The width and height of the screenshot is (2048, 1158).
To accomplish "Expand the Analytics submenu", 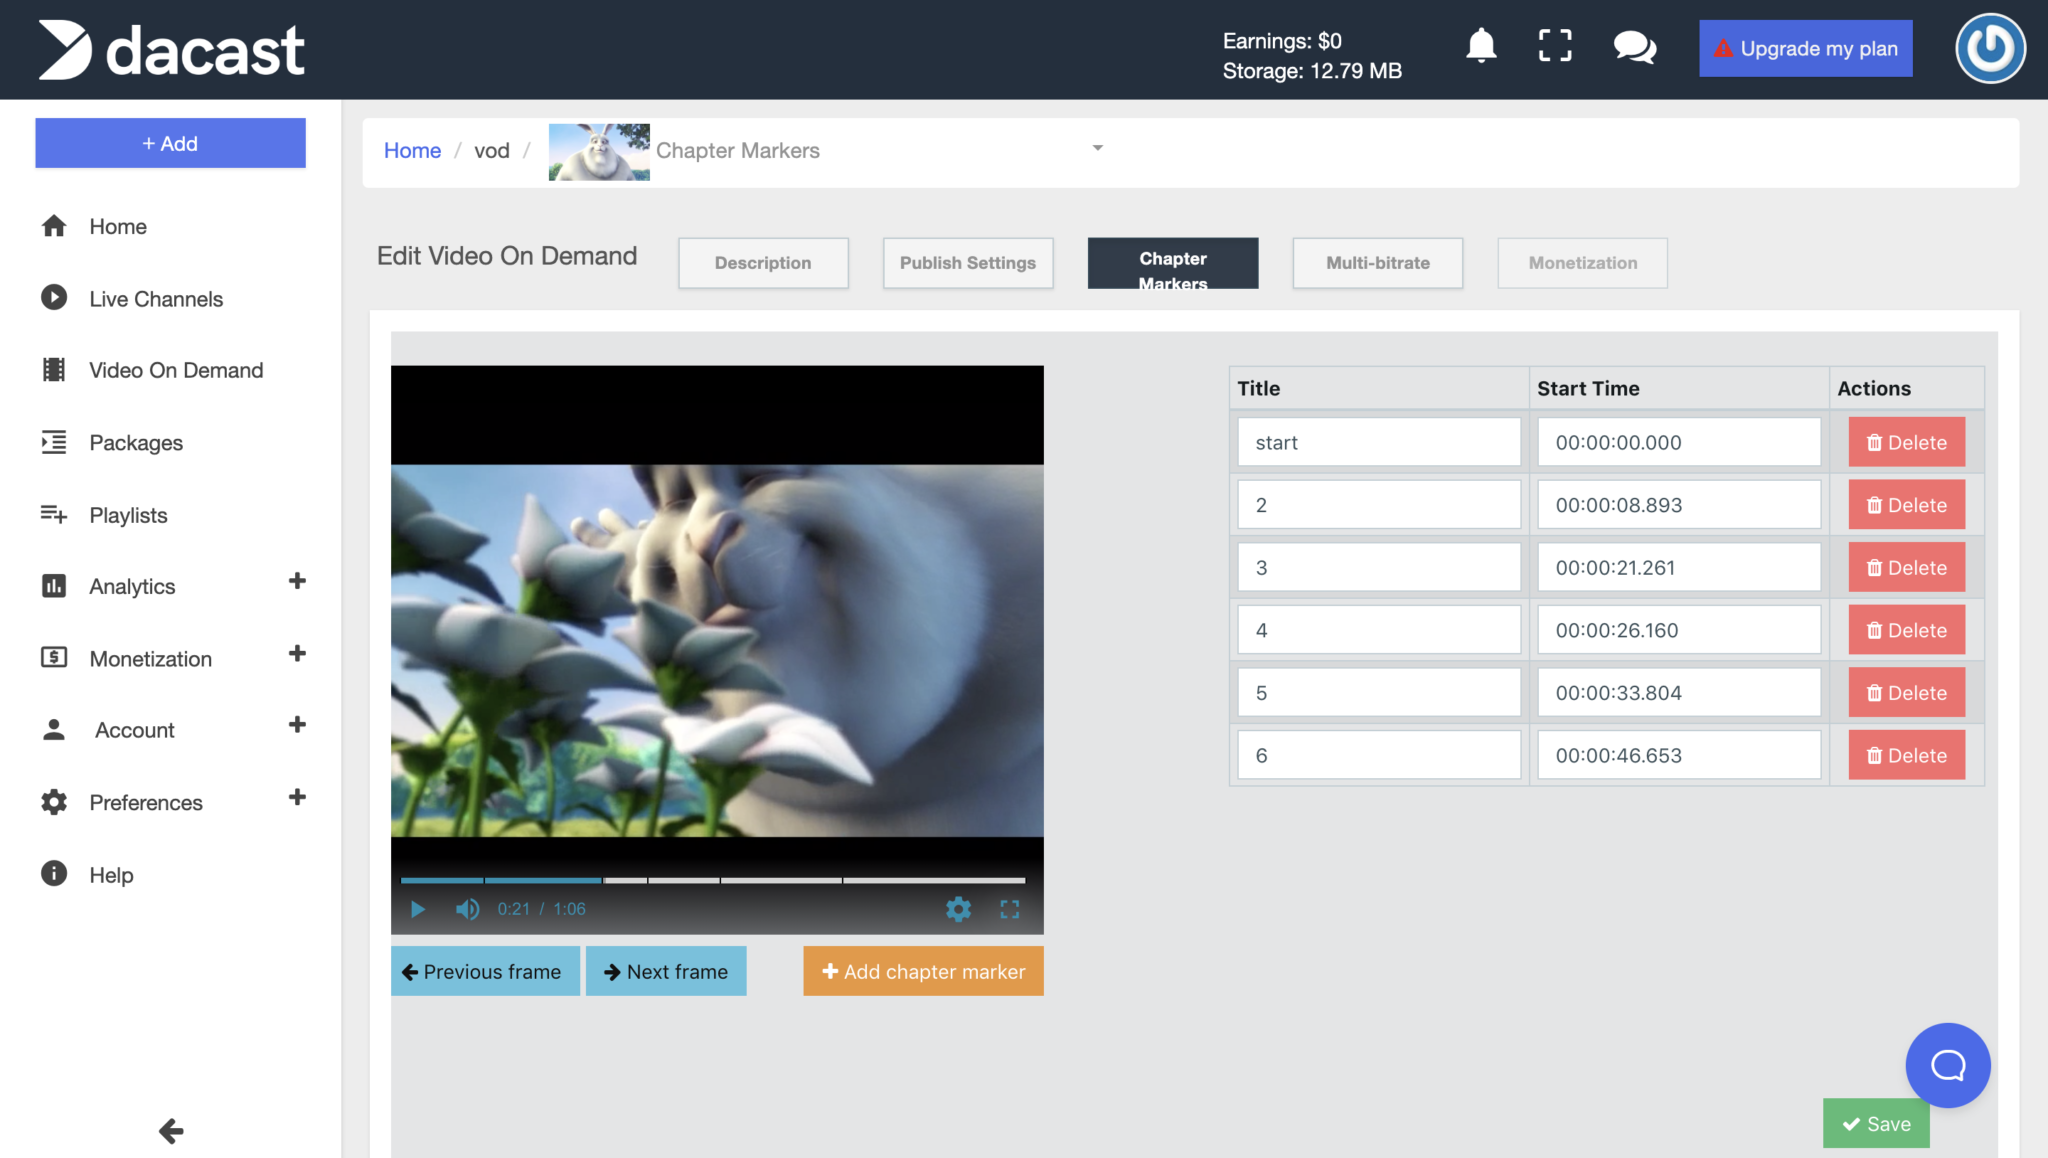I will pyautogui.click(x=297, y=581).
